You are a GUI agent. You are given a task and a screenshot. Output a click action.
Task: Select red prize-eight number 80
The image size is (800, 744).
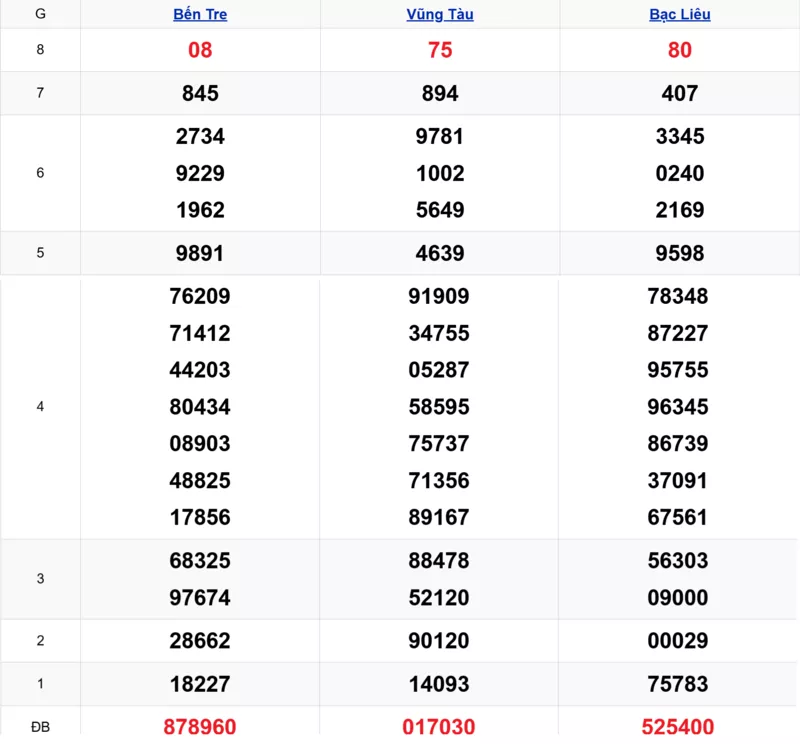coord(680,50)
